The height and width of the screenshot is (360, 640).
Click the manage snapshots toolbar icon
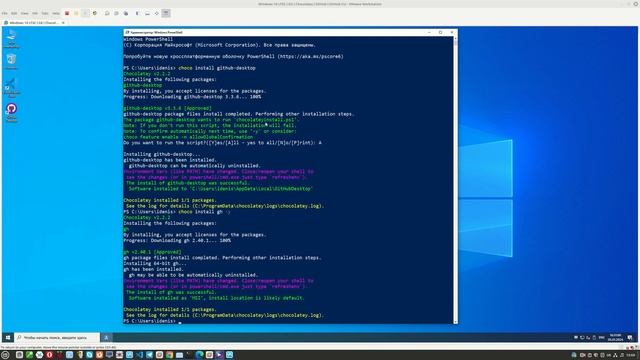click(126, 13)
